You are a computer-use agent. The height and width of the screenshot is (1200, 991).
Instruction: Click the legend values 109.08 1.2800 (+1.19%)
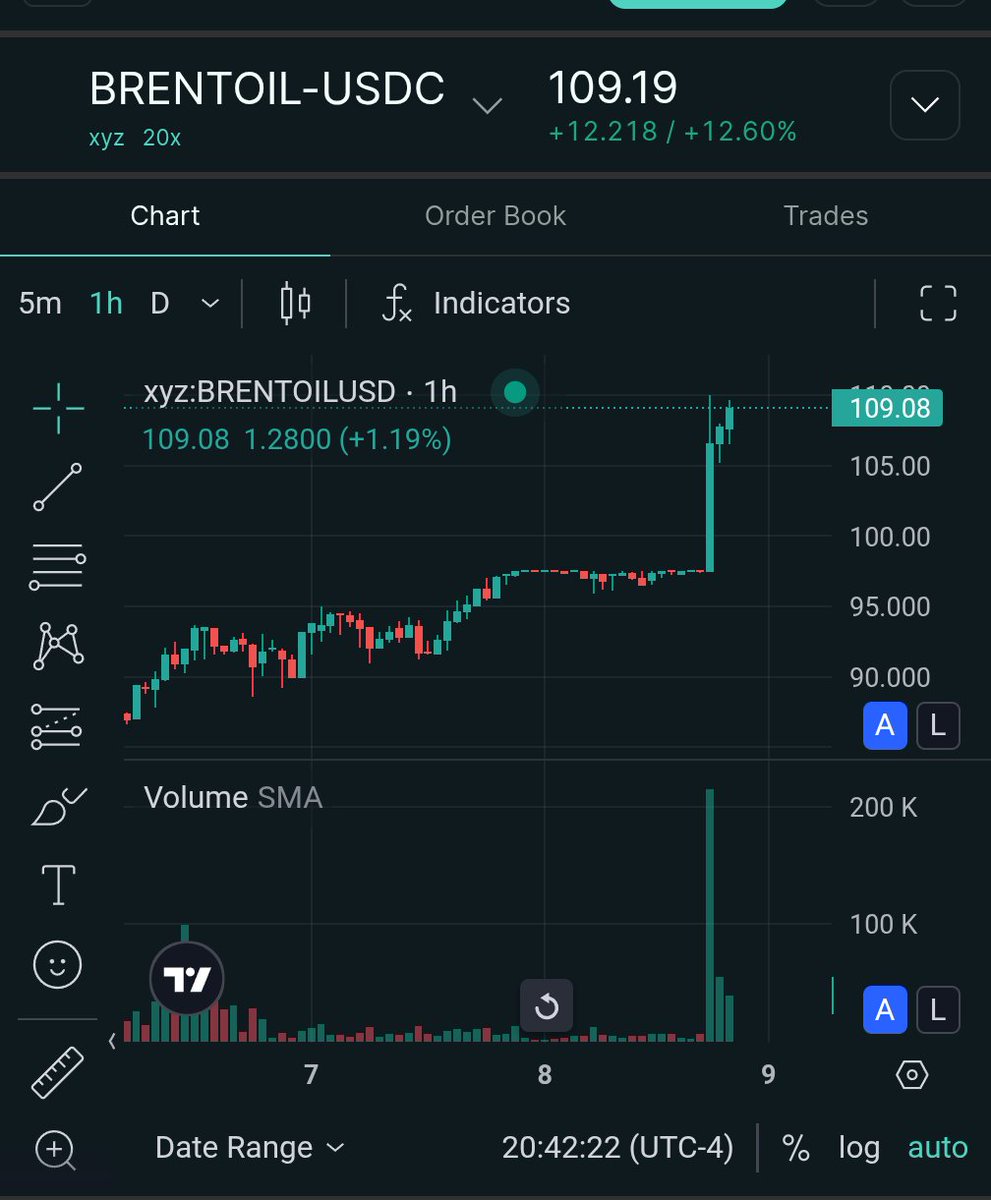click(297, 439)
